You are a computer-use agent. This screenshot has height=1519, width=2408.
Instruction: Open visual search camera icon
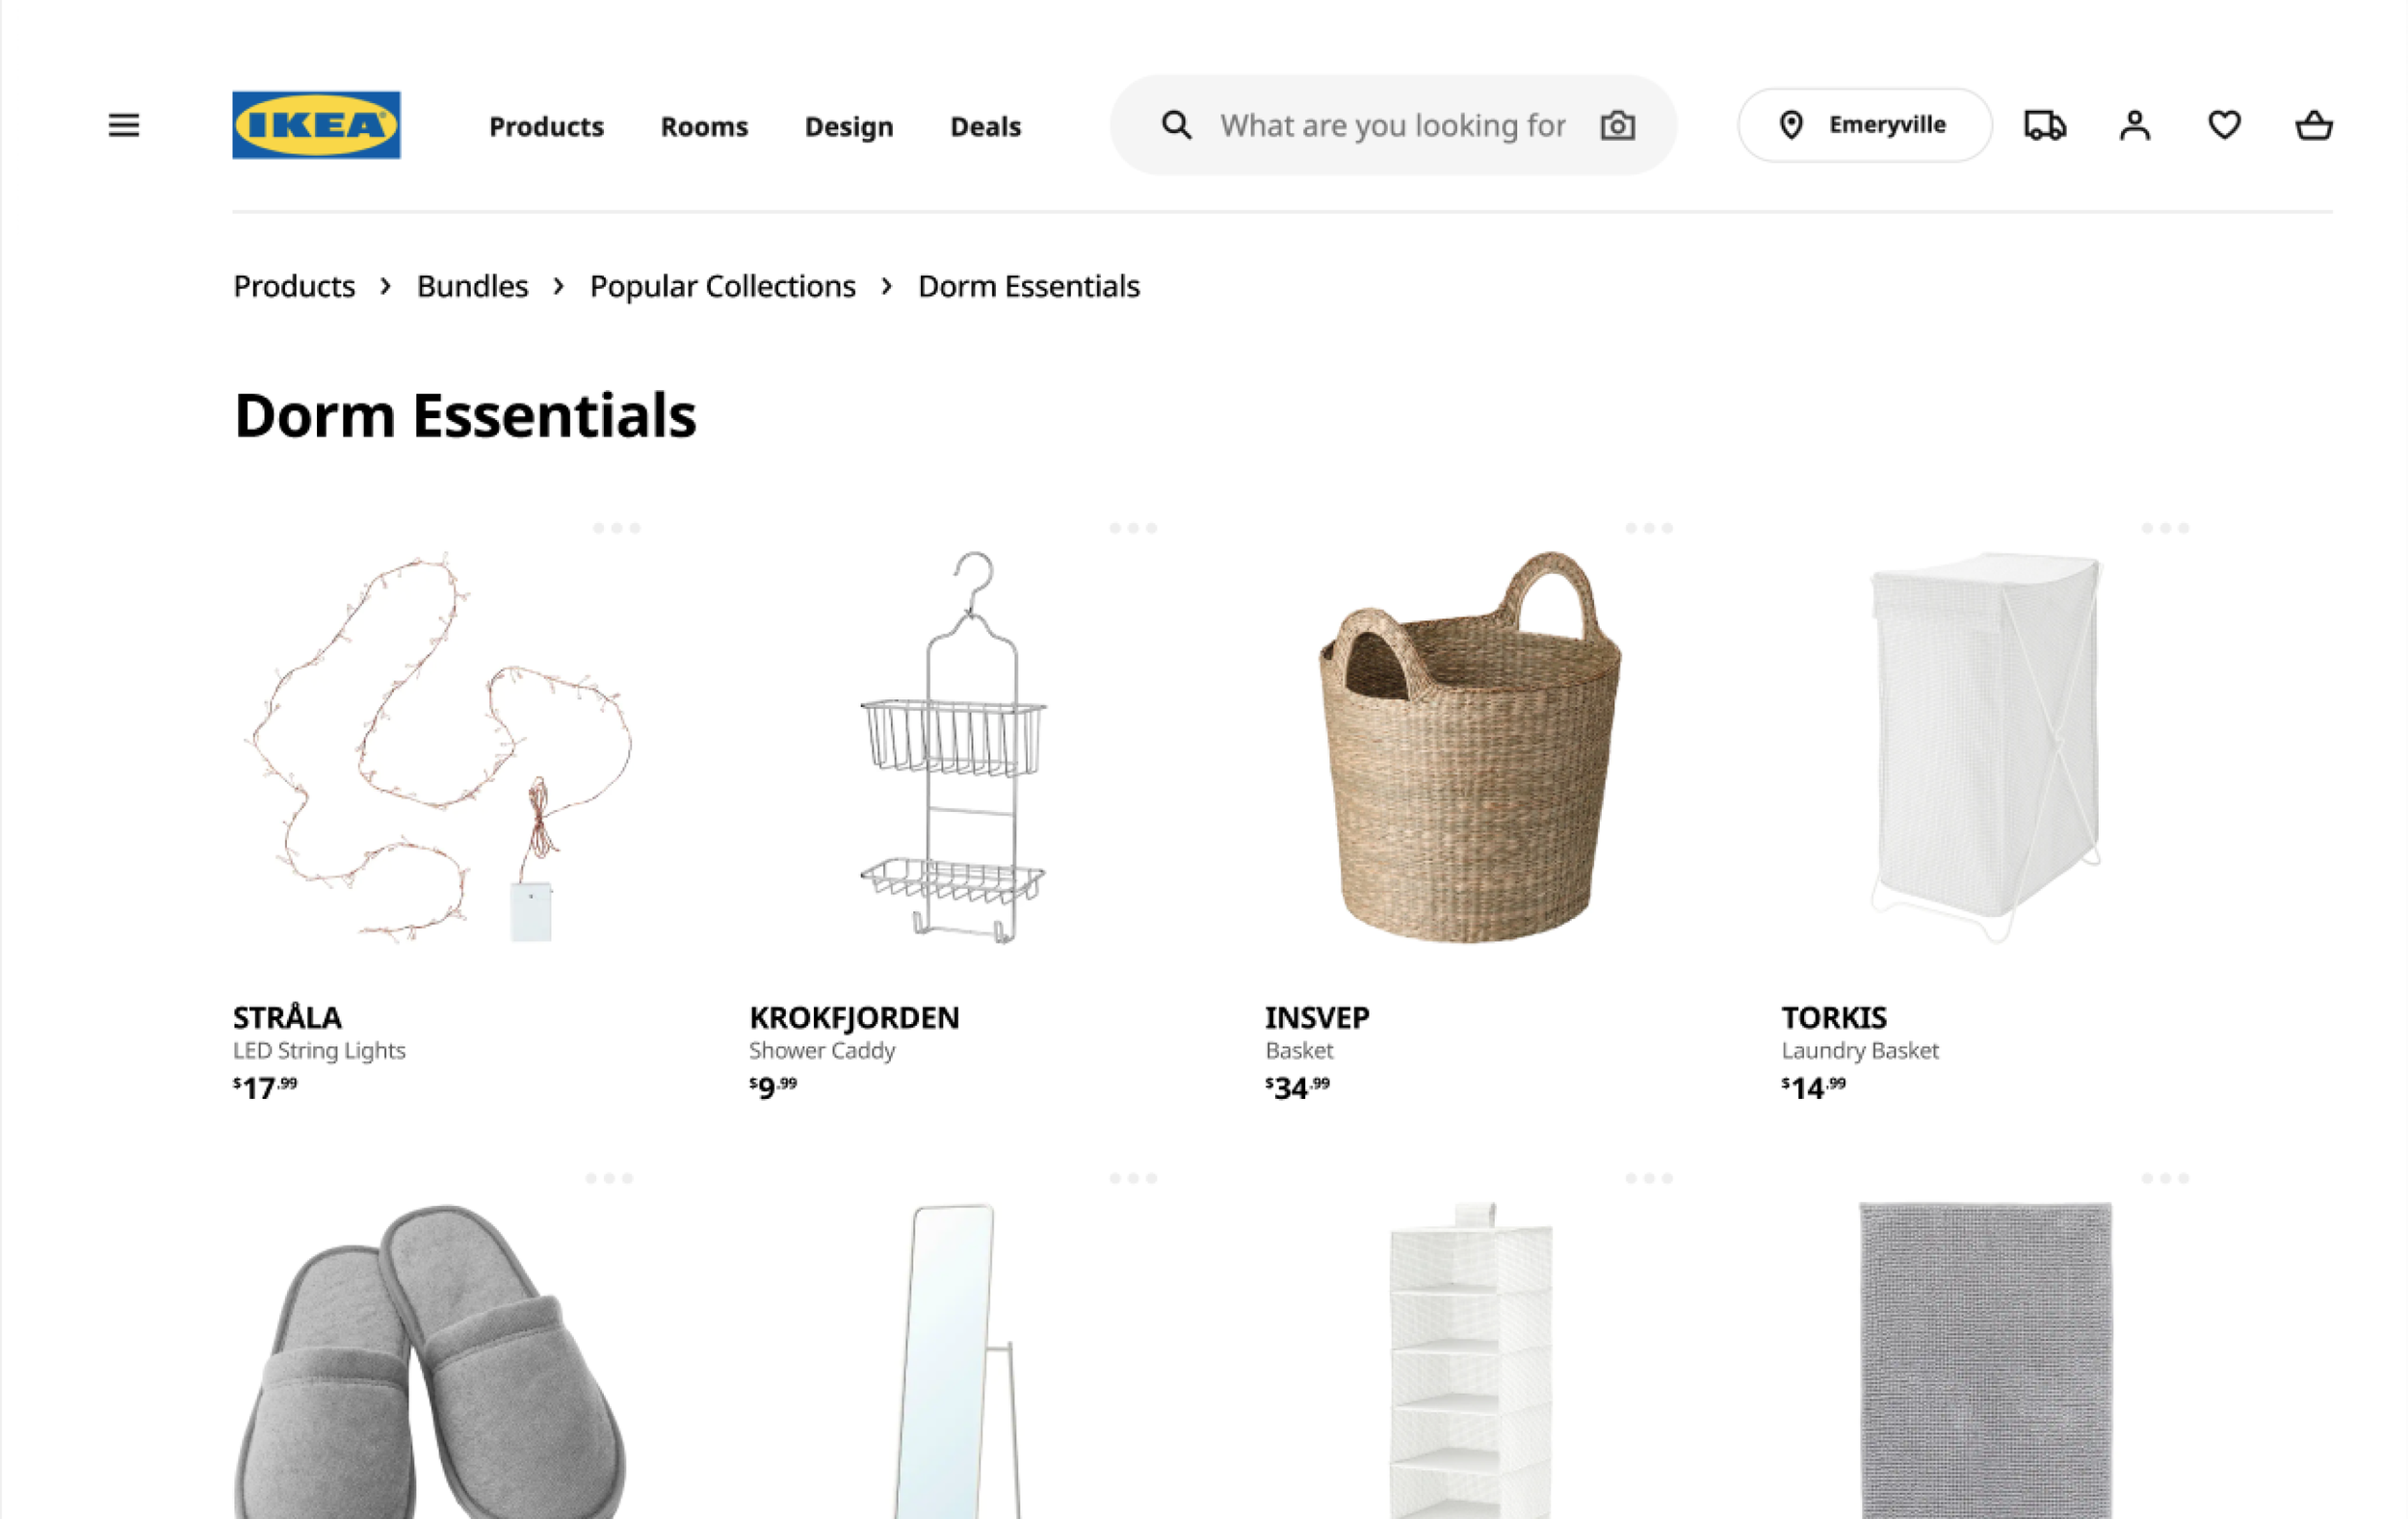point(1617,126)
